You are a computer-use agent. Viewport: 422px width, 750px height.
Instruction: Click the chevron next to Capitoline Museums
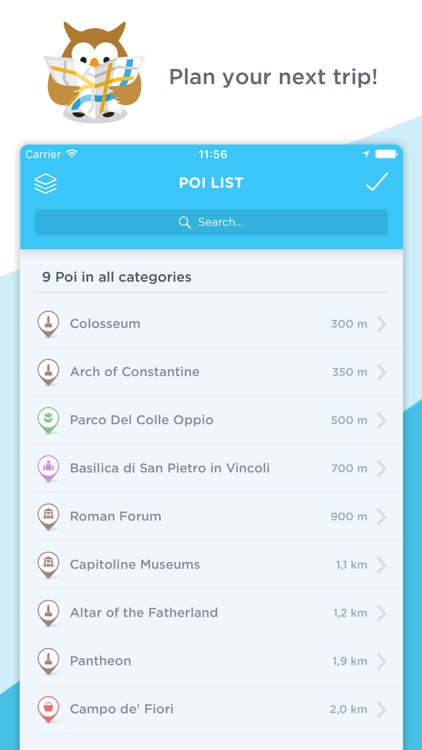(381, 565)
